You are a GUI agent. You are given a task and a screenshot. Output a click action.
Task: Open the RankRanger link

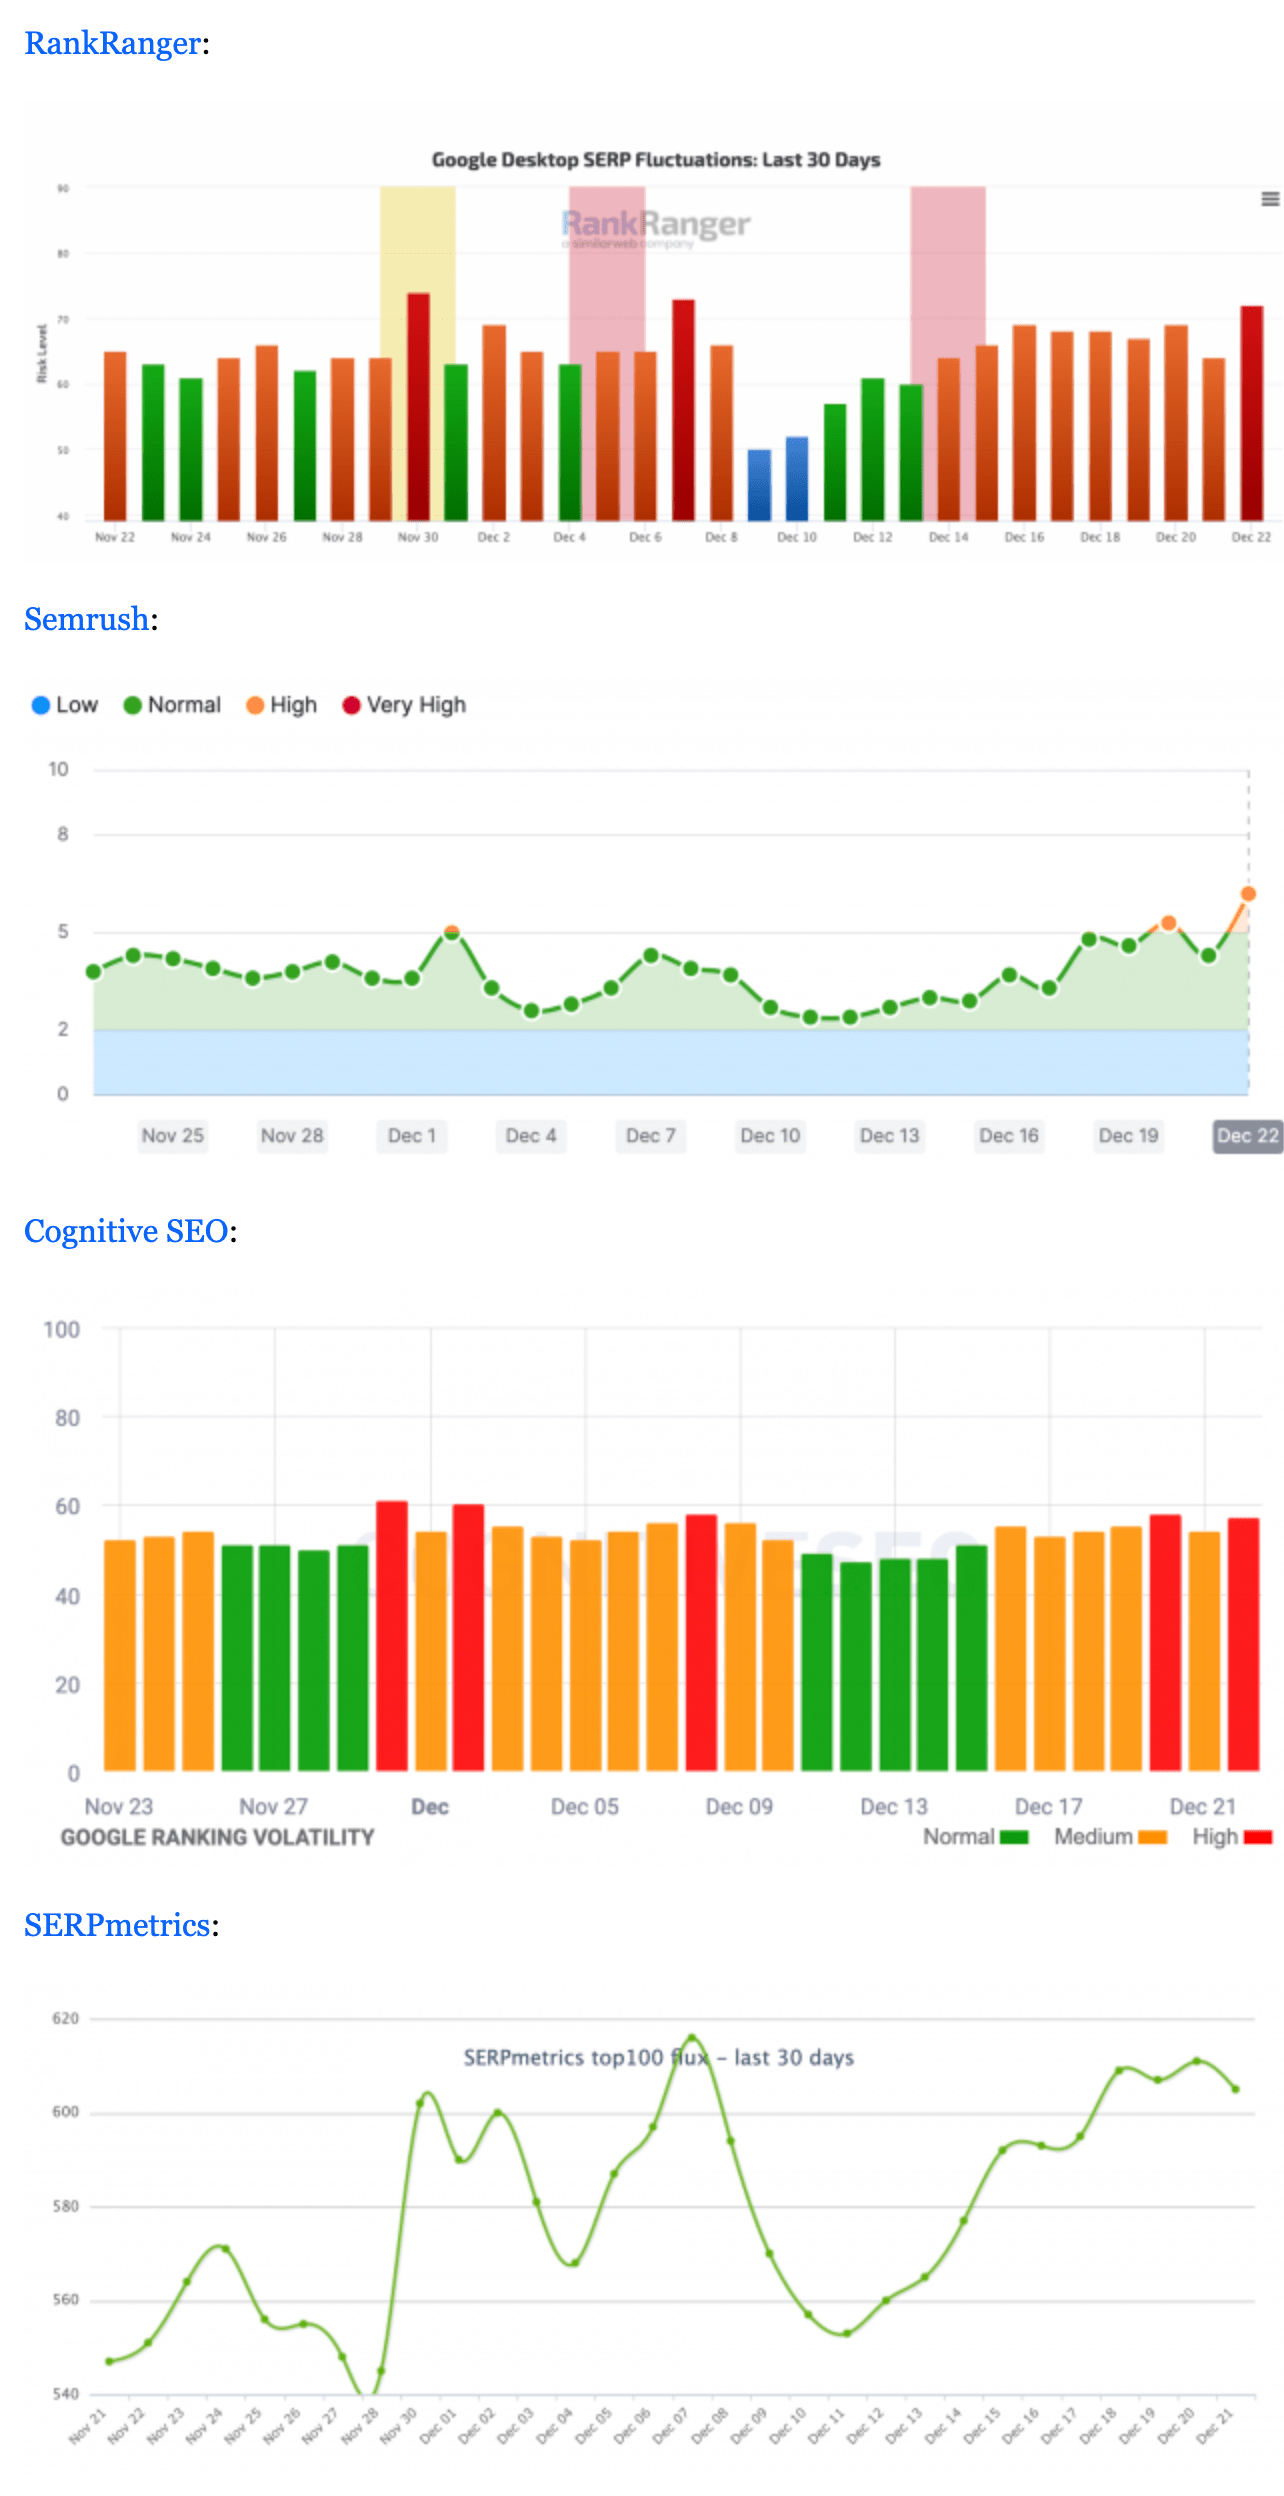tap(112, 43)
